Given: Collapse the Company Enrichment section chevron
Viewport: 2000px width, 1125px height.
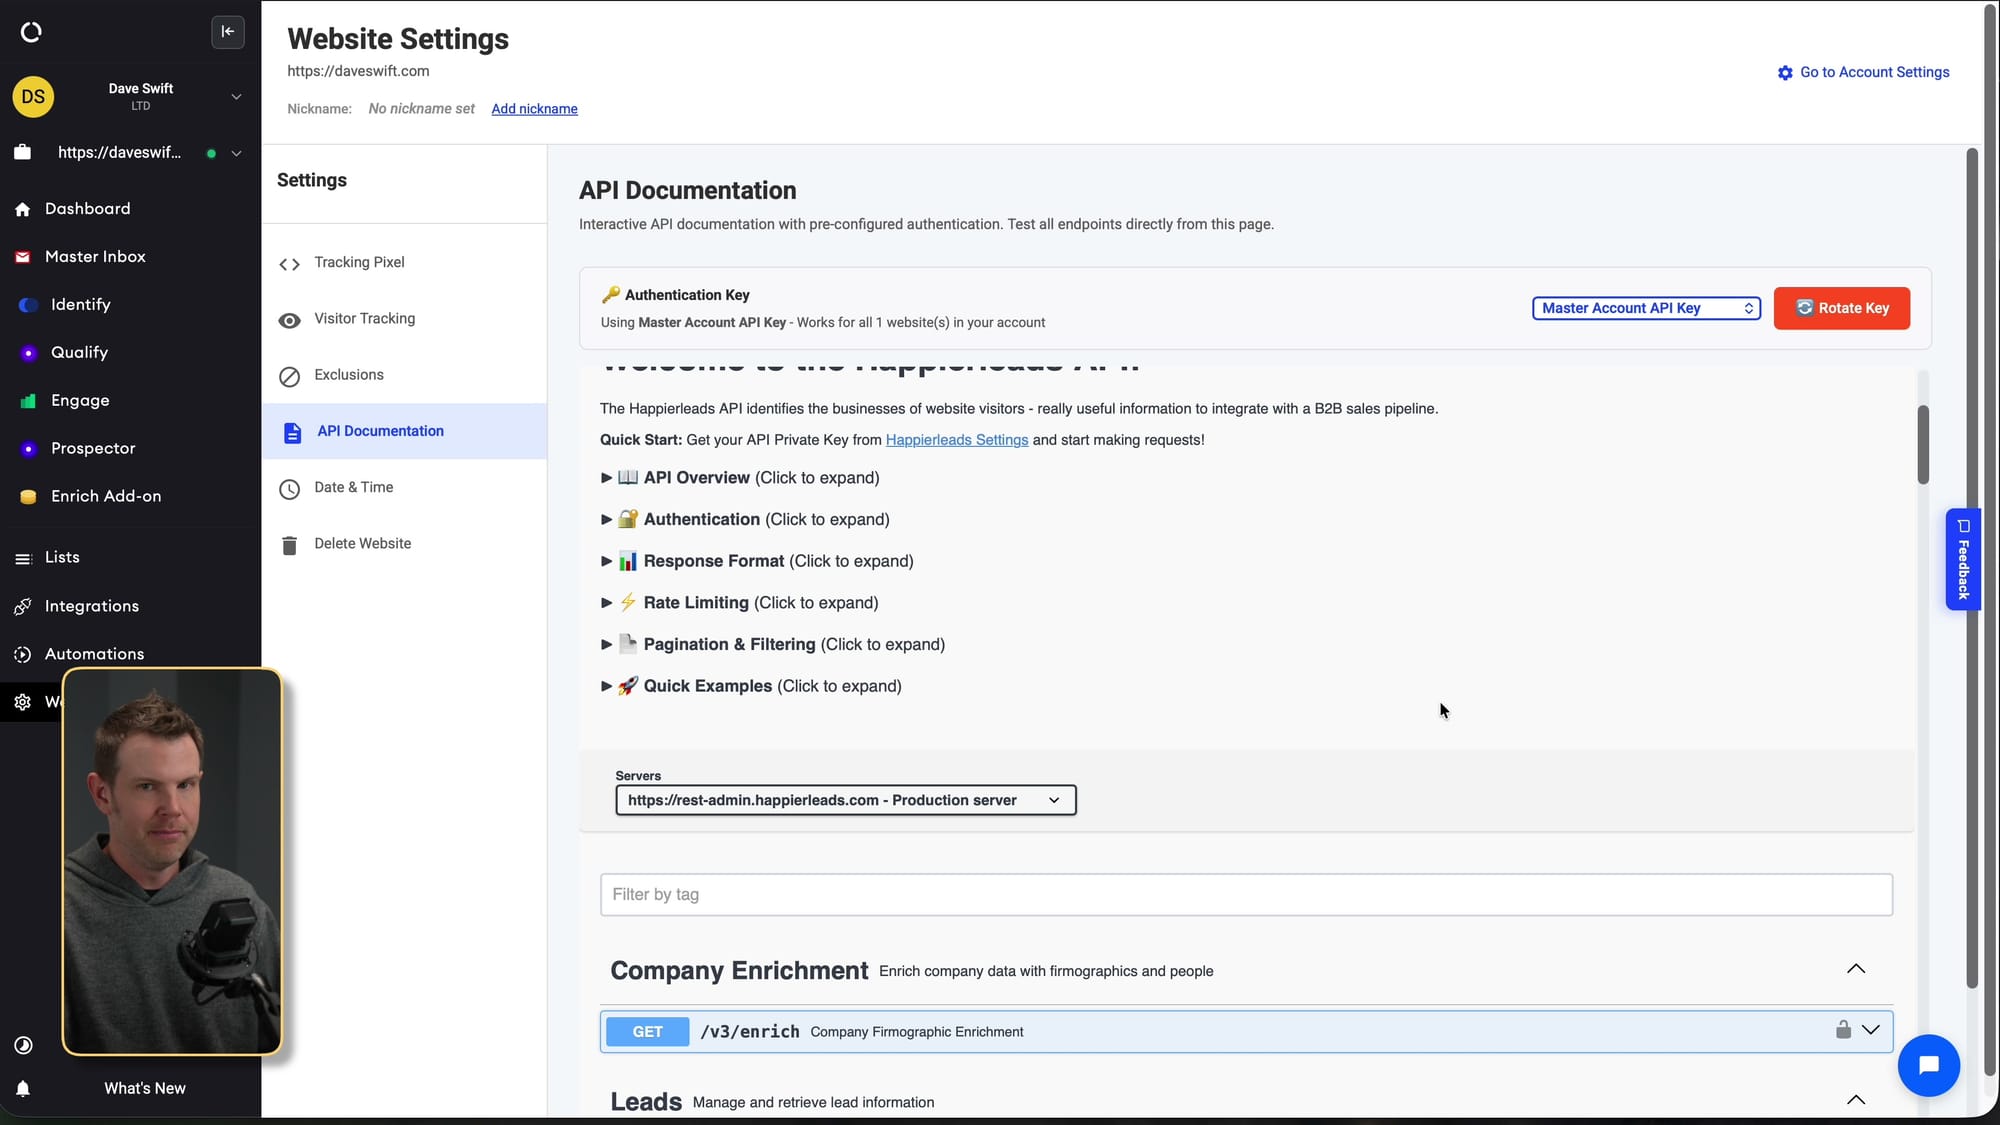Looking at the screenshot, I should click(x=1855, y=969).
